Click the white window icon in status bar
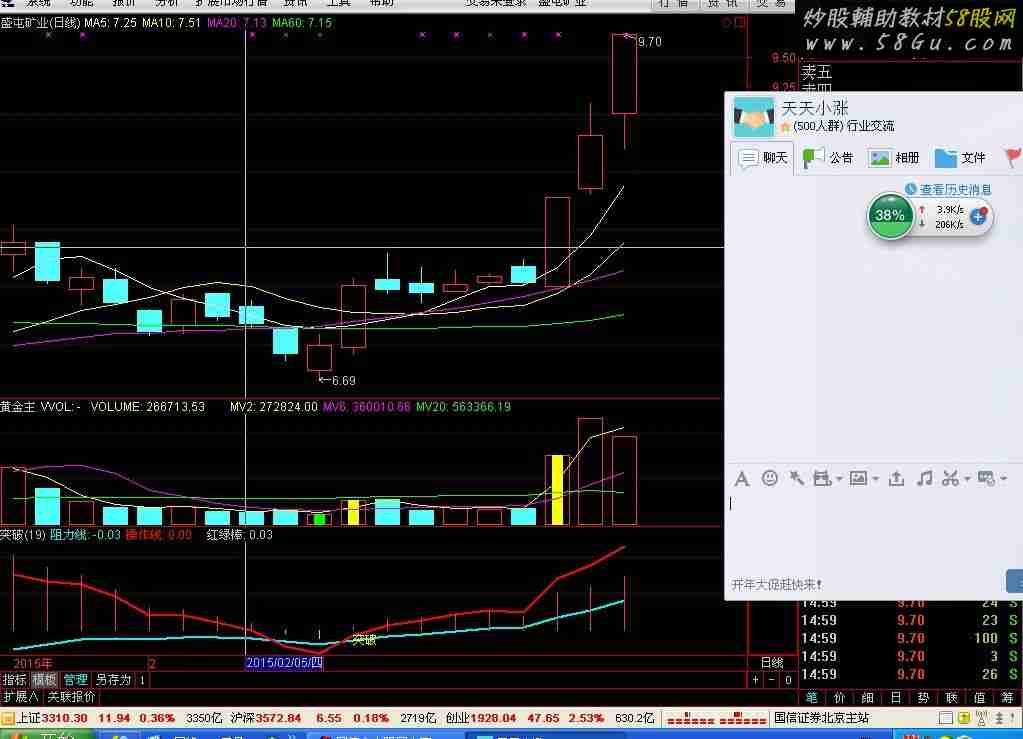Image resolution: width=1023 pixels, height=739 pixels. coord(945,718)
